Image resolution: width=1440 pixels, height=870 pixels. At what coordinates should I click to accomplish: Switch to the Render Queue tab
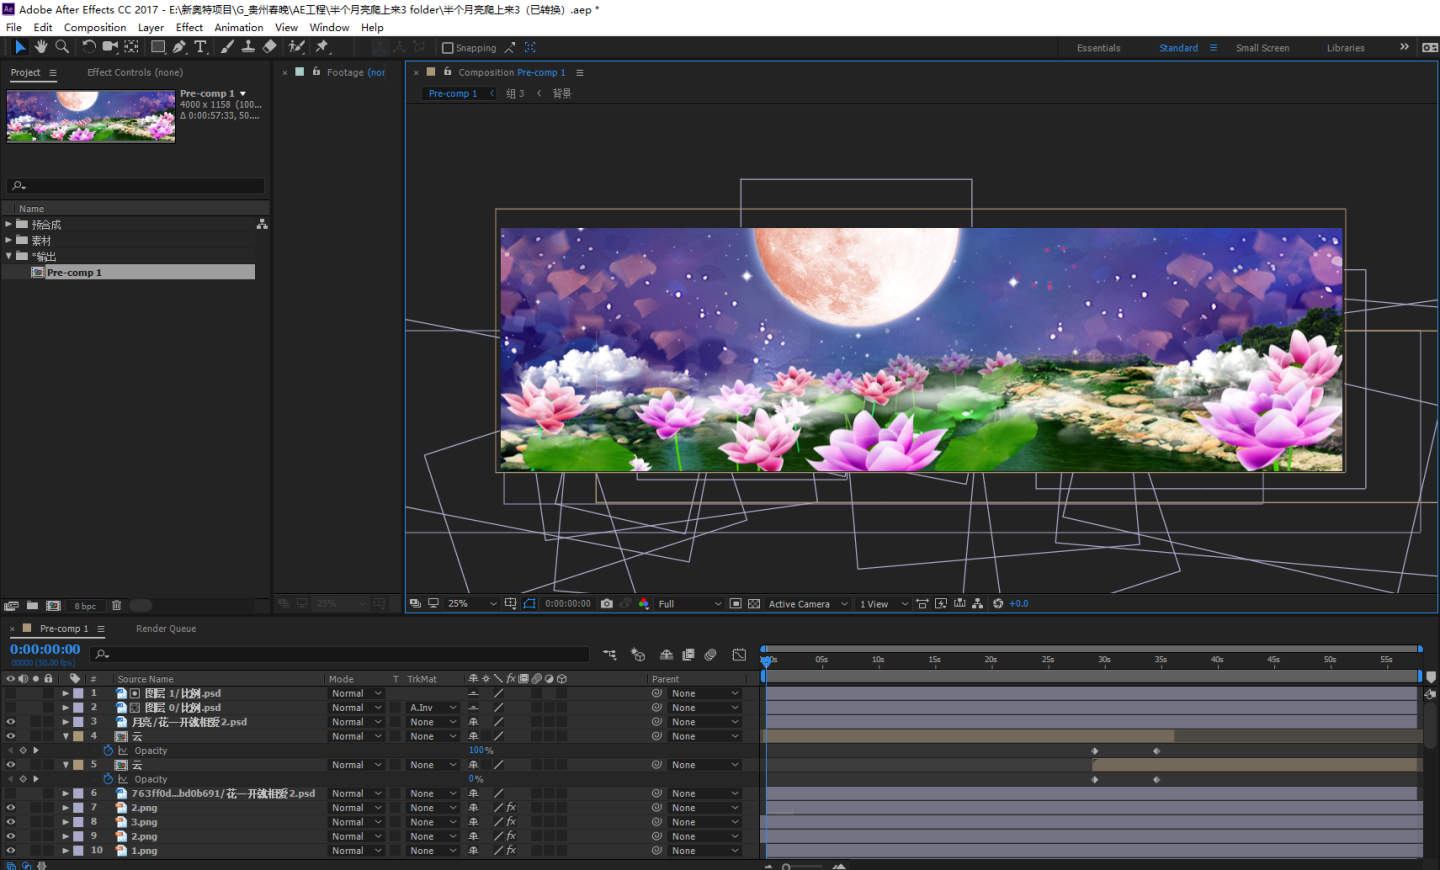(x=166, y=629)
